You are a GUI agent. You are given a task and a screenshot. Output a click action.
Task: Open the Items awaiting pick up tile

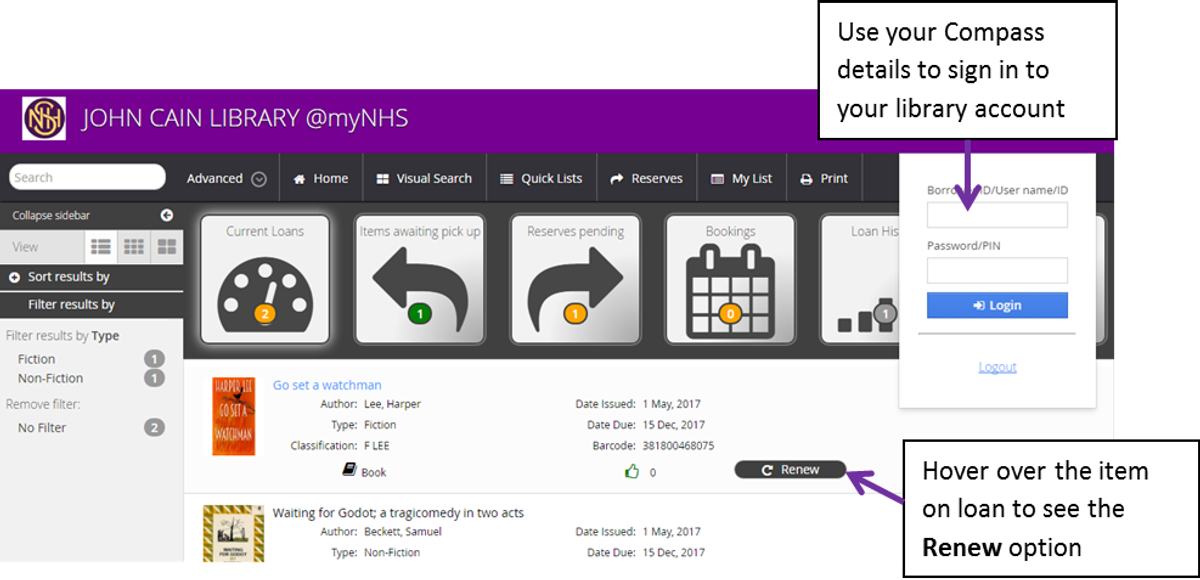tap(420, 279)
